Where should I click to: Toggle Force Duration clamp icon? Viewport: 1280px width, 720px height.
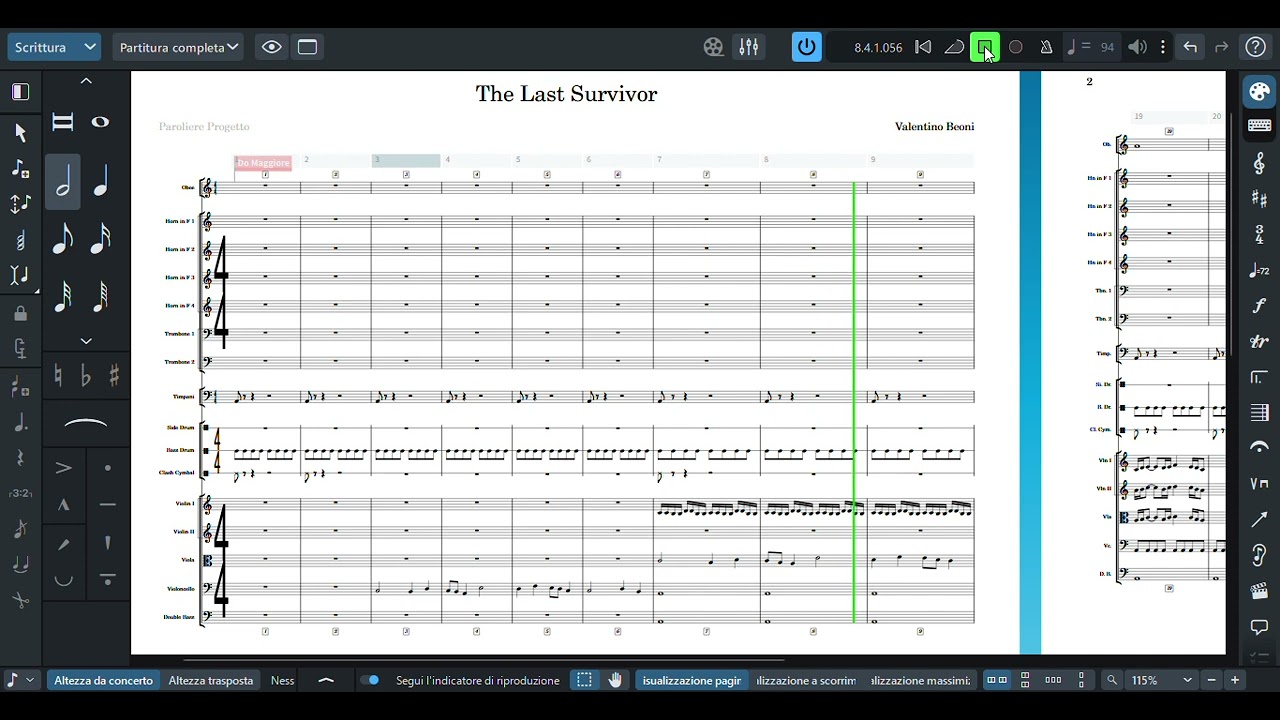click(20, 348)
